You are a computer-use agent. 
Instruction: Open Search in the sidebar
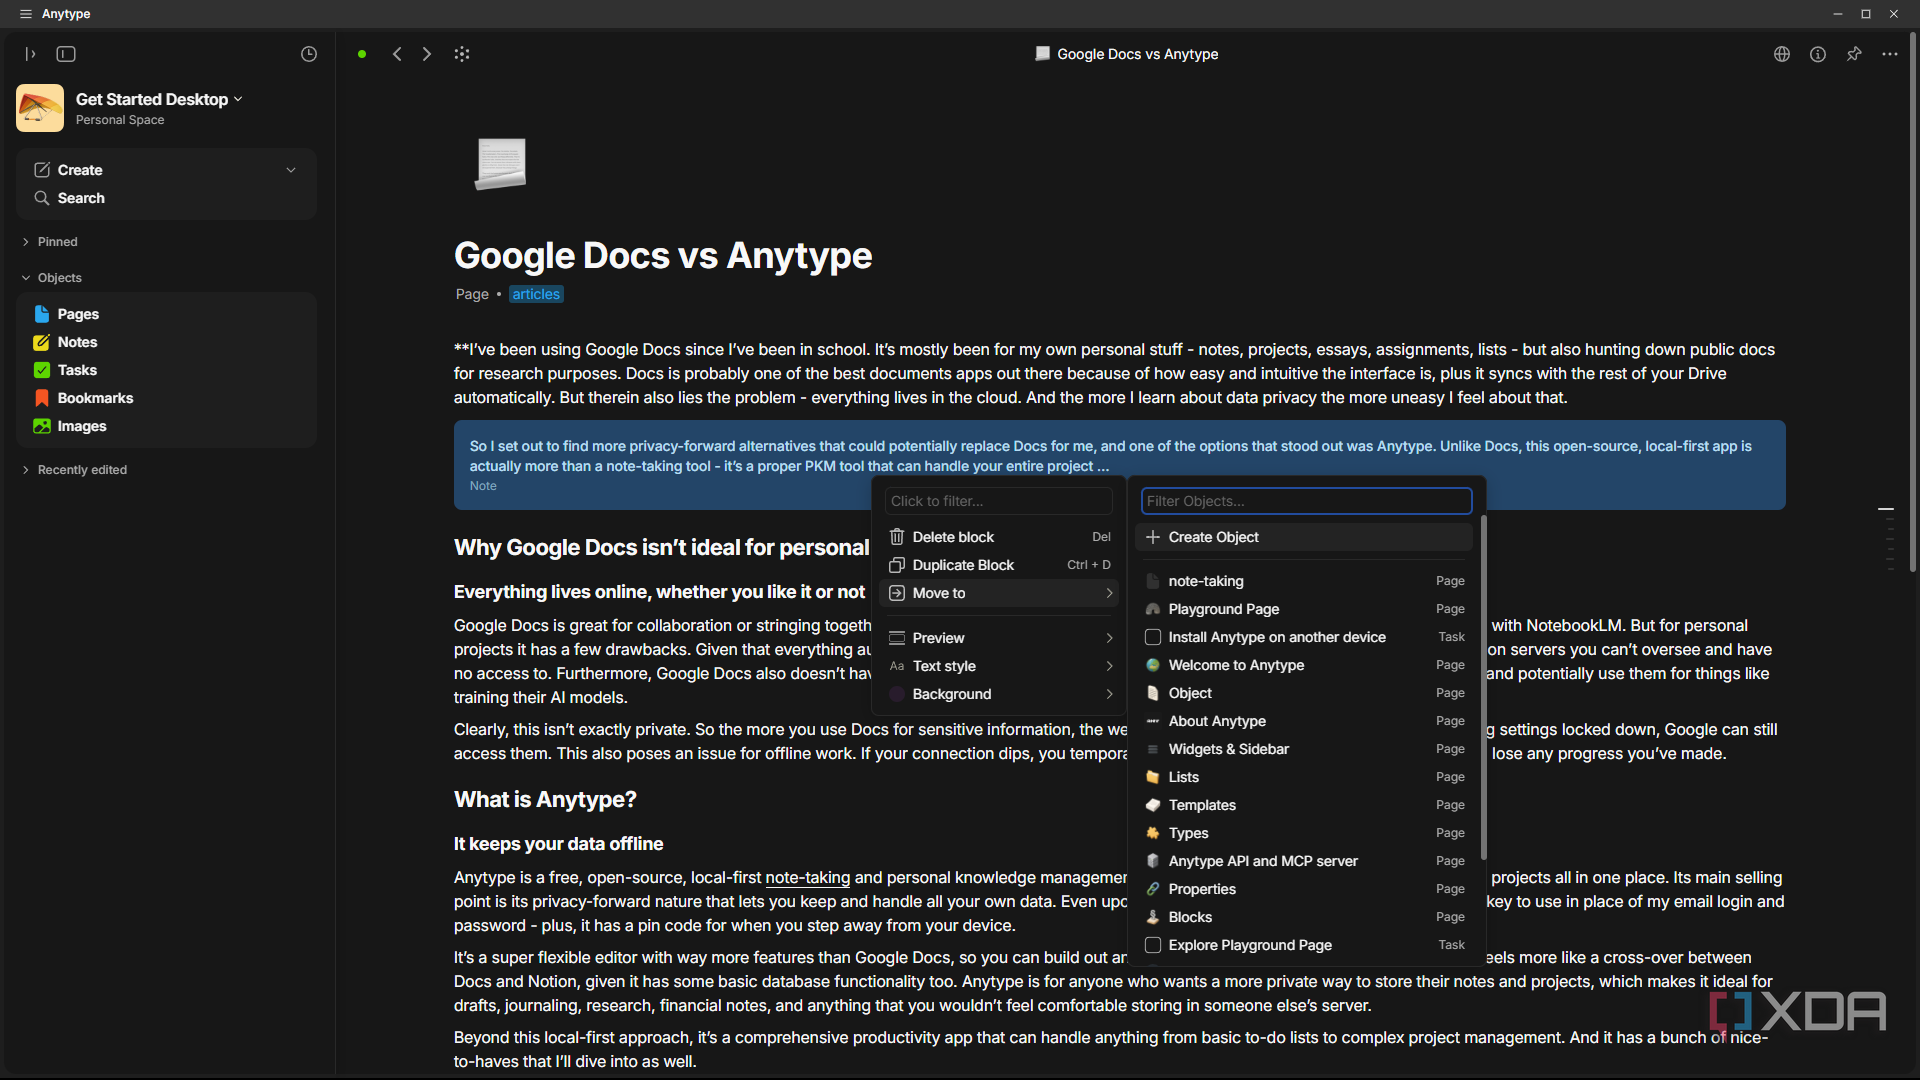(x=166, y=198)
